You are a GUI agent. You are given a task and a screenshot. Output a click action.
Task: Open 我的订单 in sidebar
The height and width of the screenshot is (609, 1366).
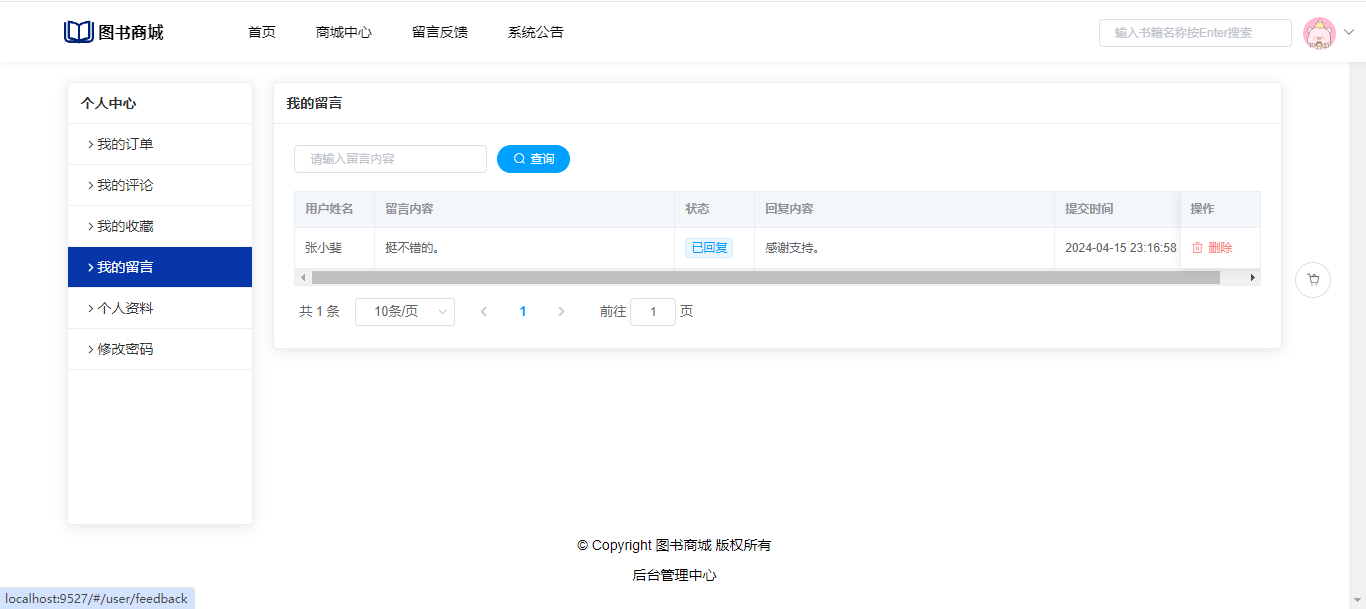(x=125, y=144)
